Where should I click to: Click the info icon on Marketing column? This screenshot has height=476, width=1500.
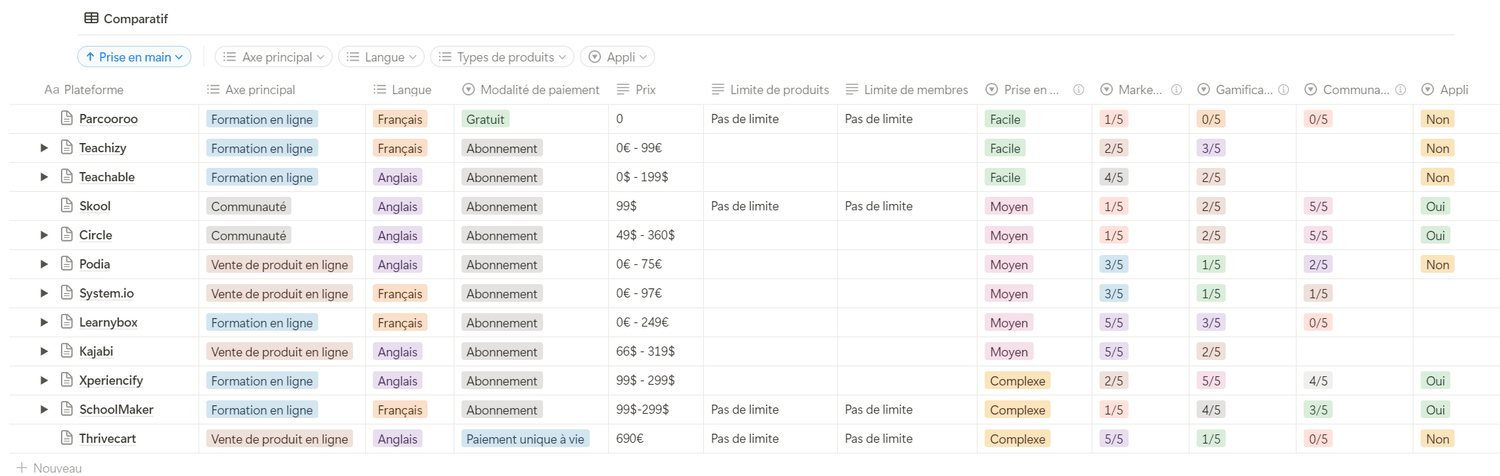tap(1176, 90)
